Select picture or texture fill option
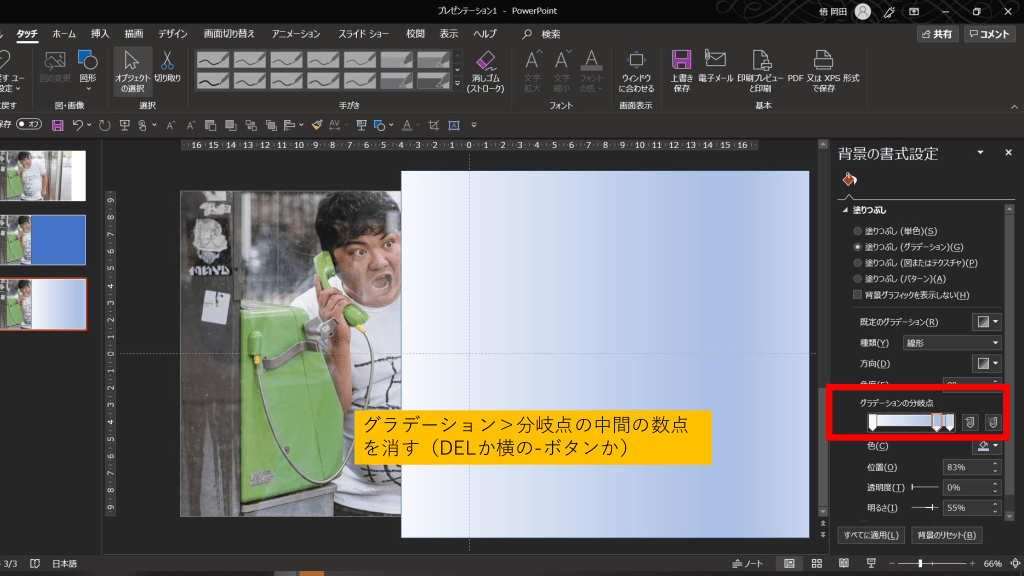The width and height of the screenshot is (1024, 576). click(x=857, y=263)
